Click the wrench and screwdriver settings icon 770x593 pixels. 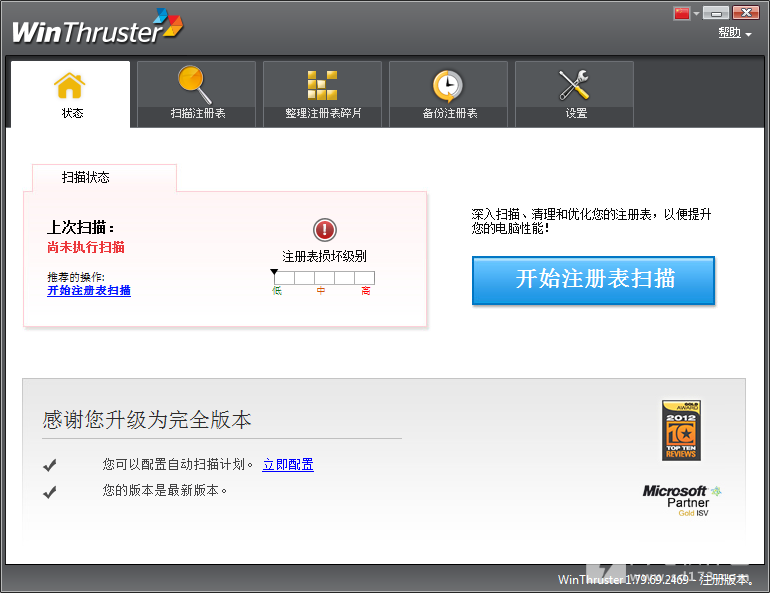[x=574, y=85]
